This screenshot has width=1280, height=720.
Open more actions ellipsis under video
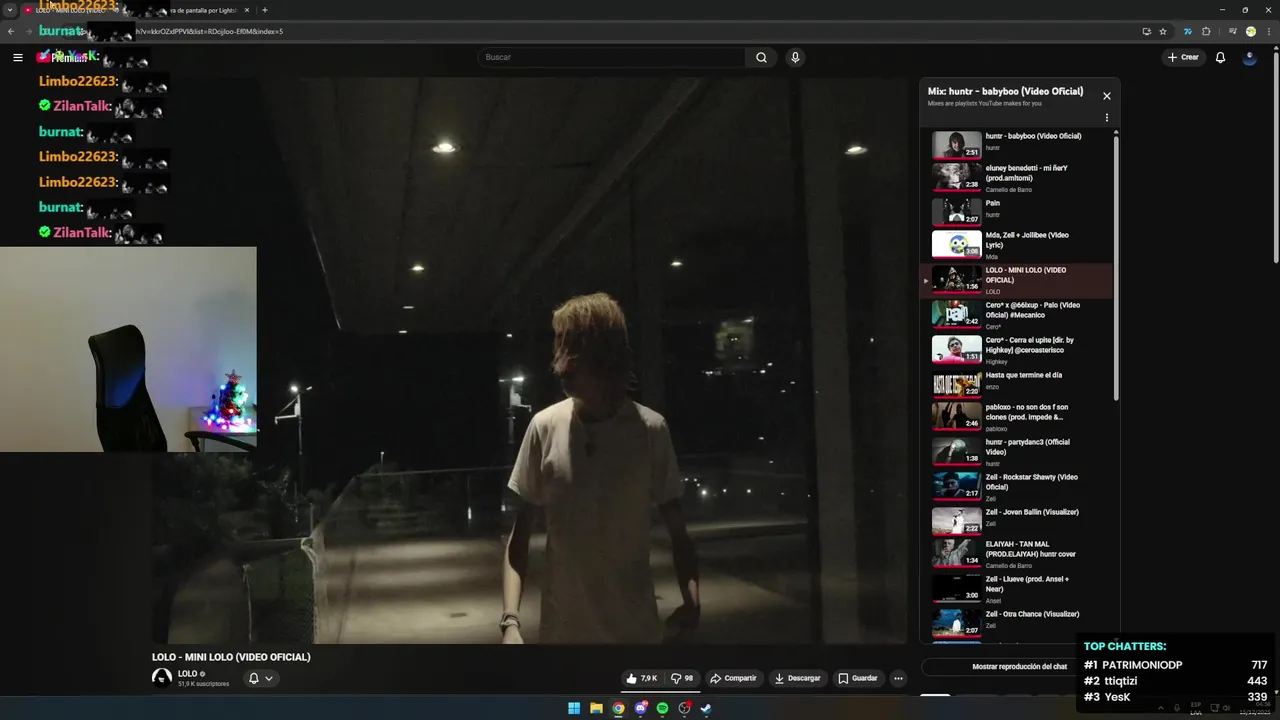[x=898, y=678]
